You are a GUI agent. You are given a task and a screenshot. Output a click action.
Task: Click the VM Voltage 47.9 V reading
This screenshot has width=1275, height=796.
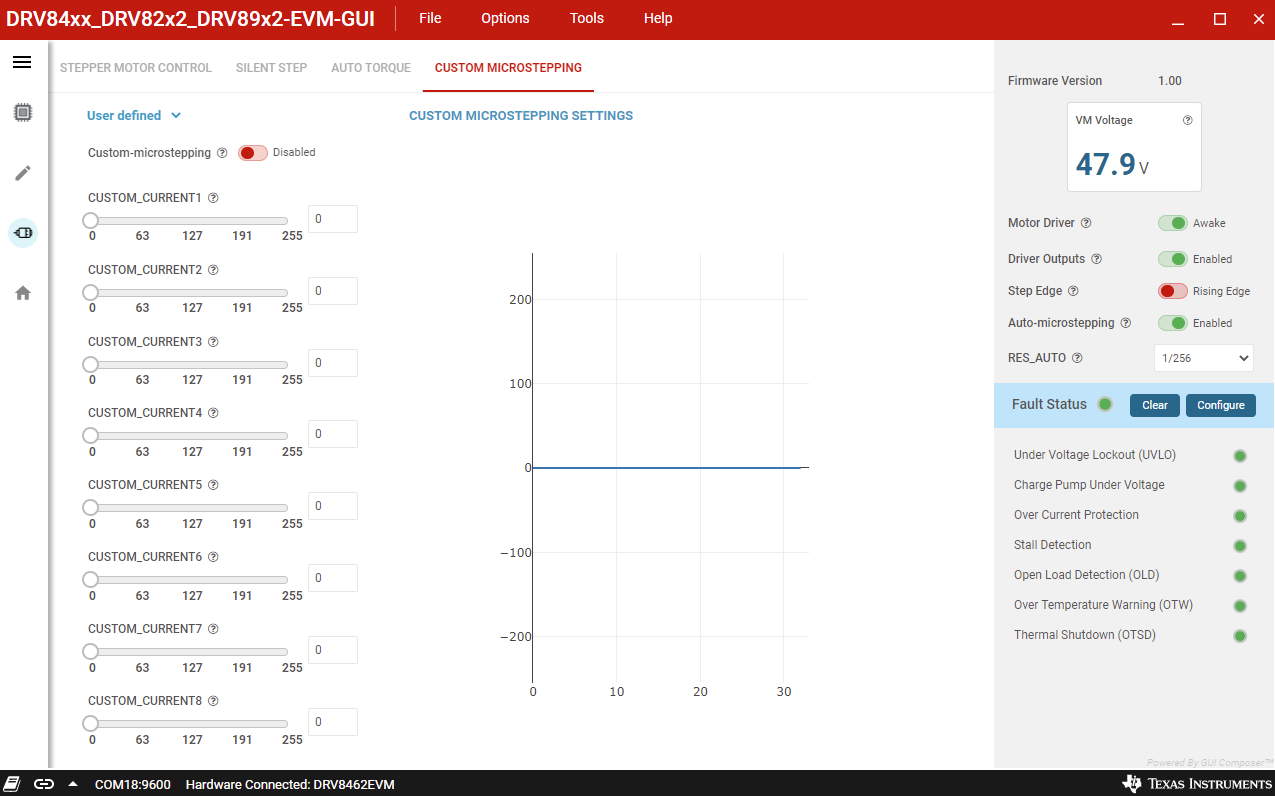coord(1112,164)
